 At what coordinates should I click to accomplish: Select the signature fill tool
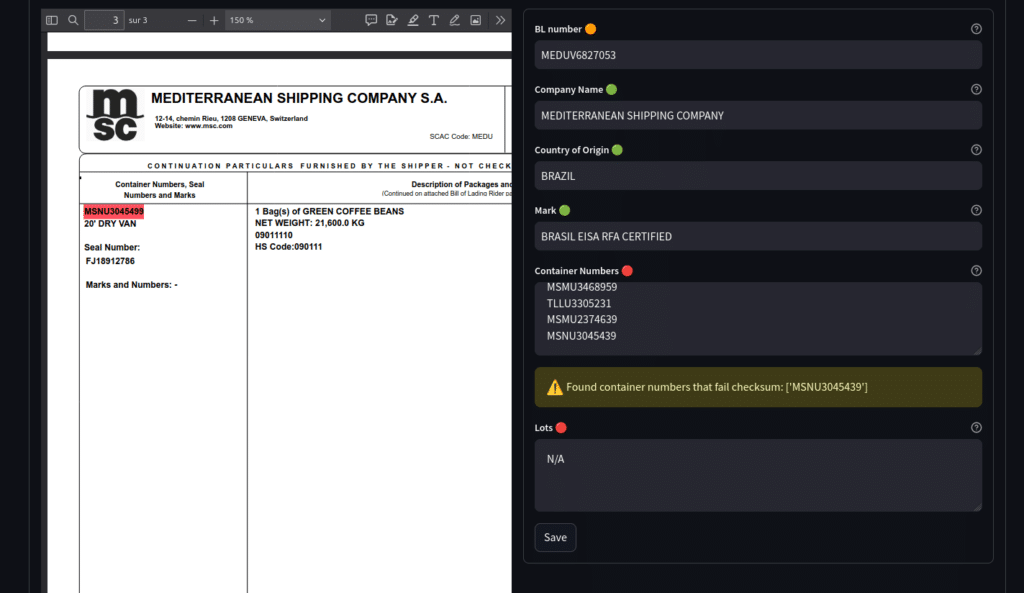point(392,19)
